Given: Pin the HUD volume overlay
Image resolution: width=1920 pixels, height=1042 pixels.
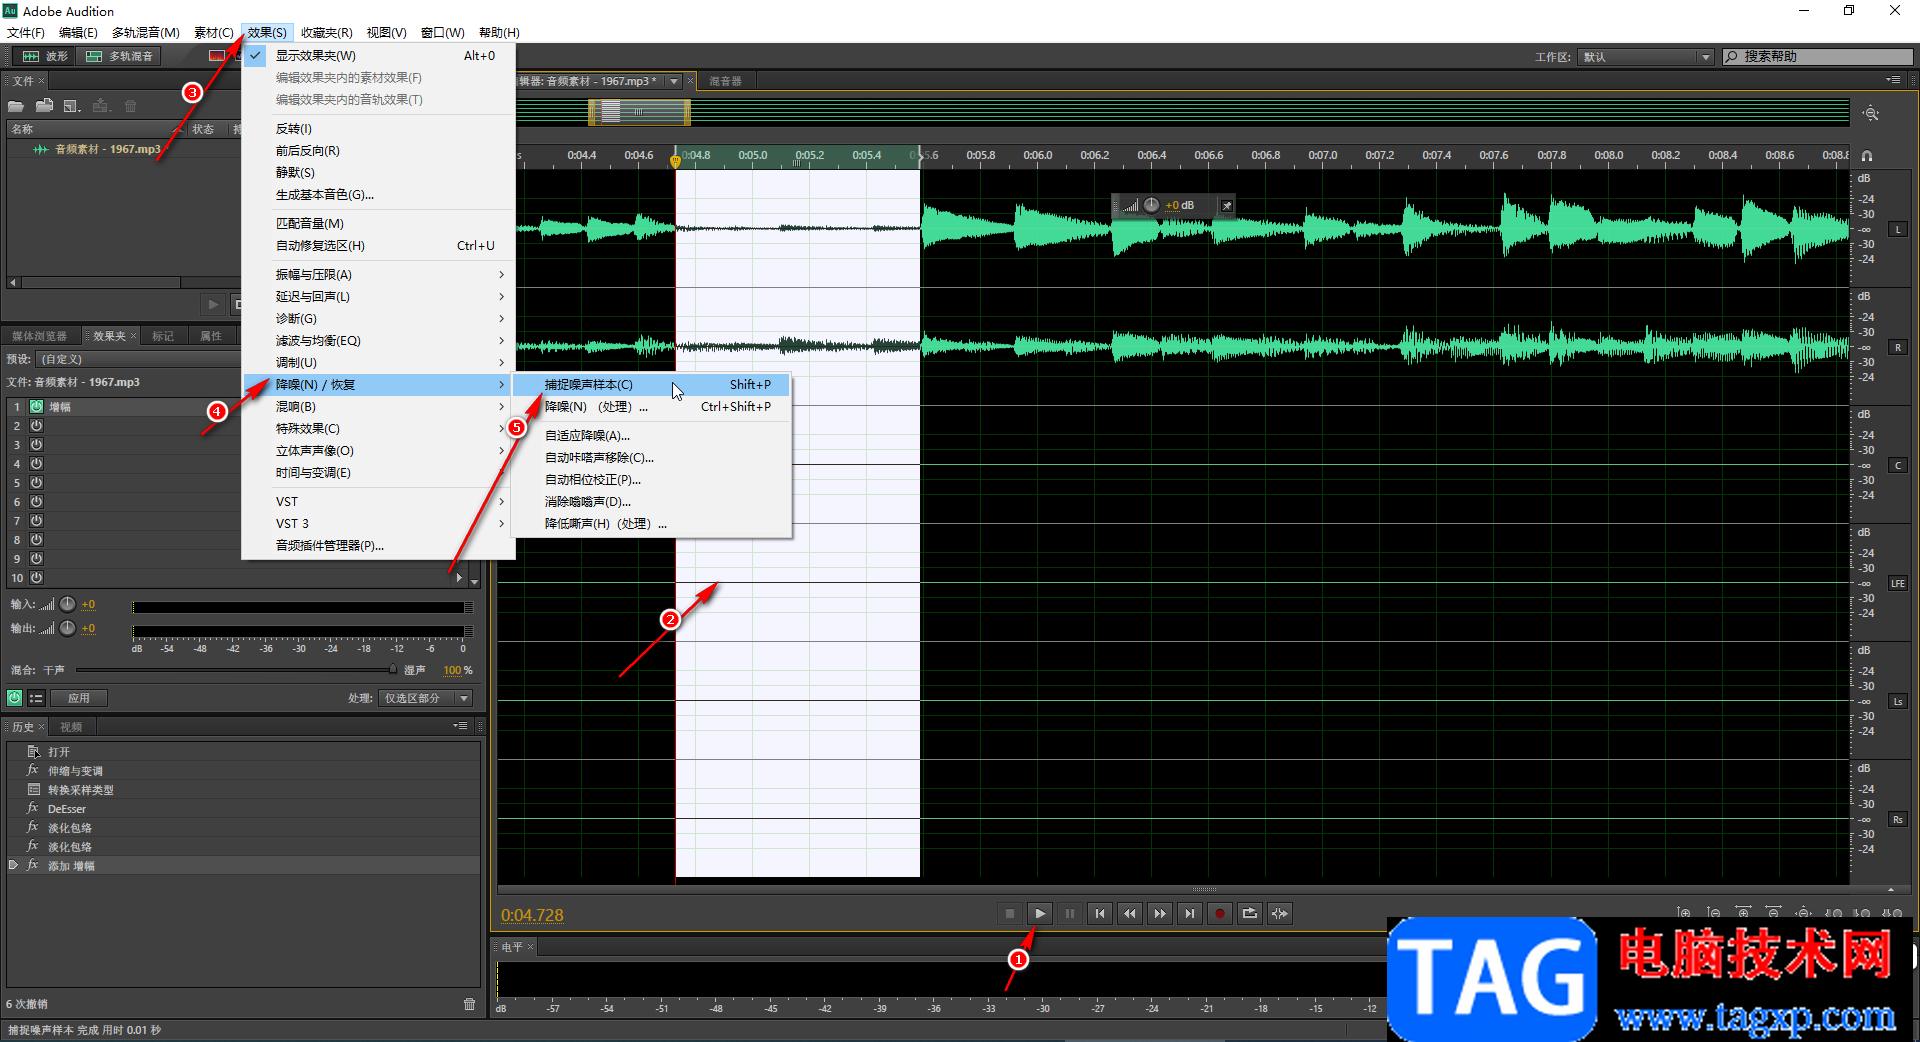Looking at the screenshot, I should (x=1227, y=205).
